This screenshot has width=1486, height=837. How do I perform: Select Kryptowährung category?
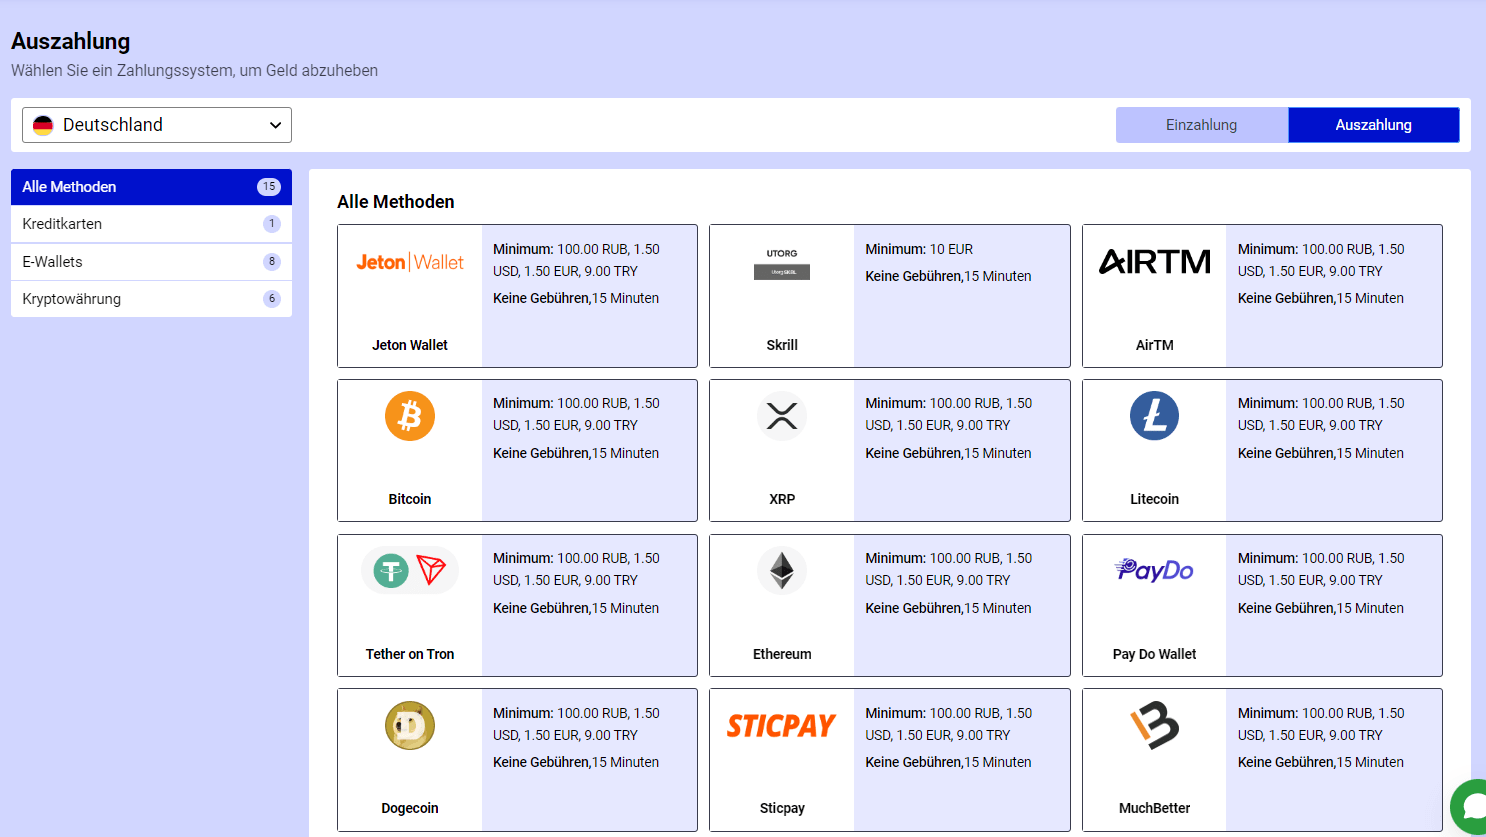(x=151, y=299)
